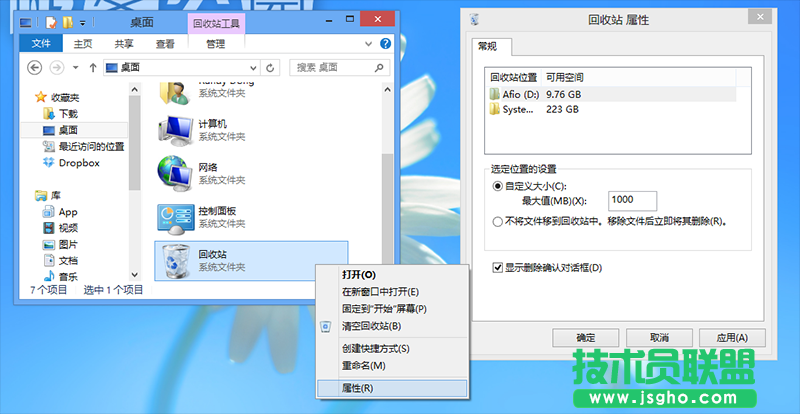Viewport: 800px width, 414px height.
Task: Select the 网络 network globe icon
Action: pyautogui.click(x=175, y=174)
